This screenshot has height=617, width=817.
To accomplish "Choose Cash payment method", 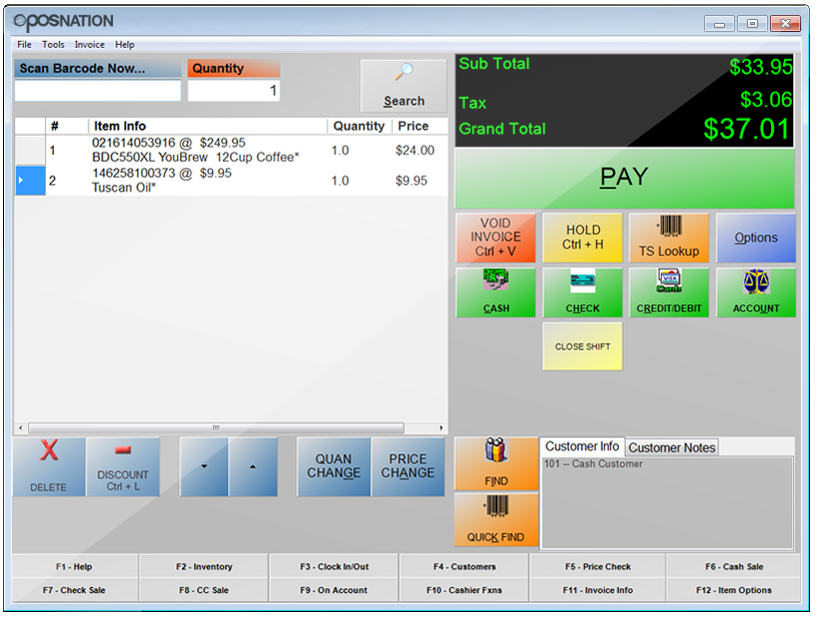I will 496,293.
